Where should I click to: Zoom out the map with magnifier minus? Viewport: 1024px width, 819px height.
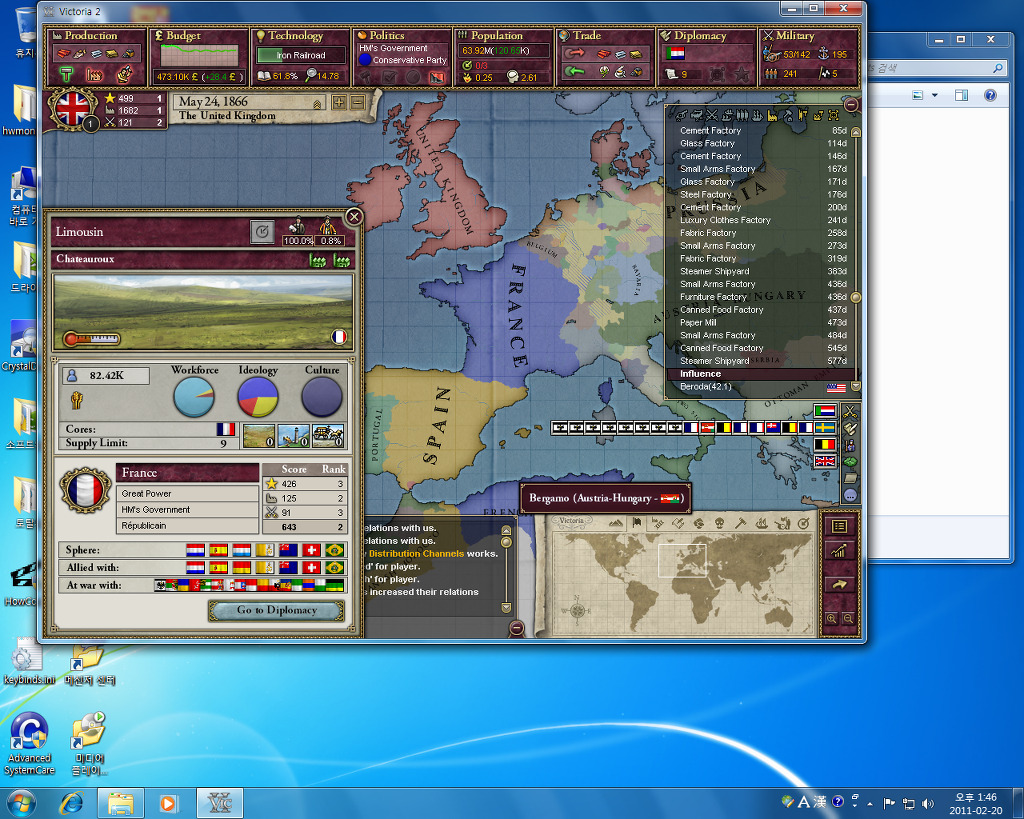coord(848,618)
